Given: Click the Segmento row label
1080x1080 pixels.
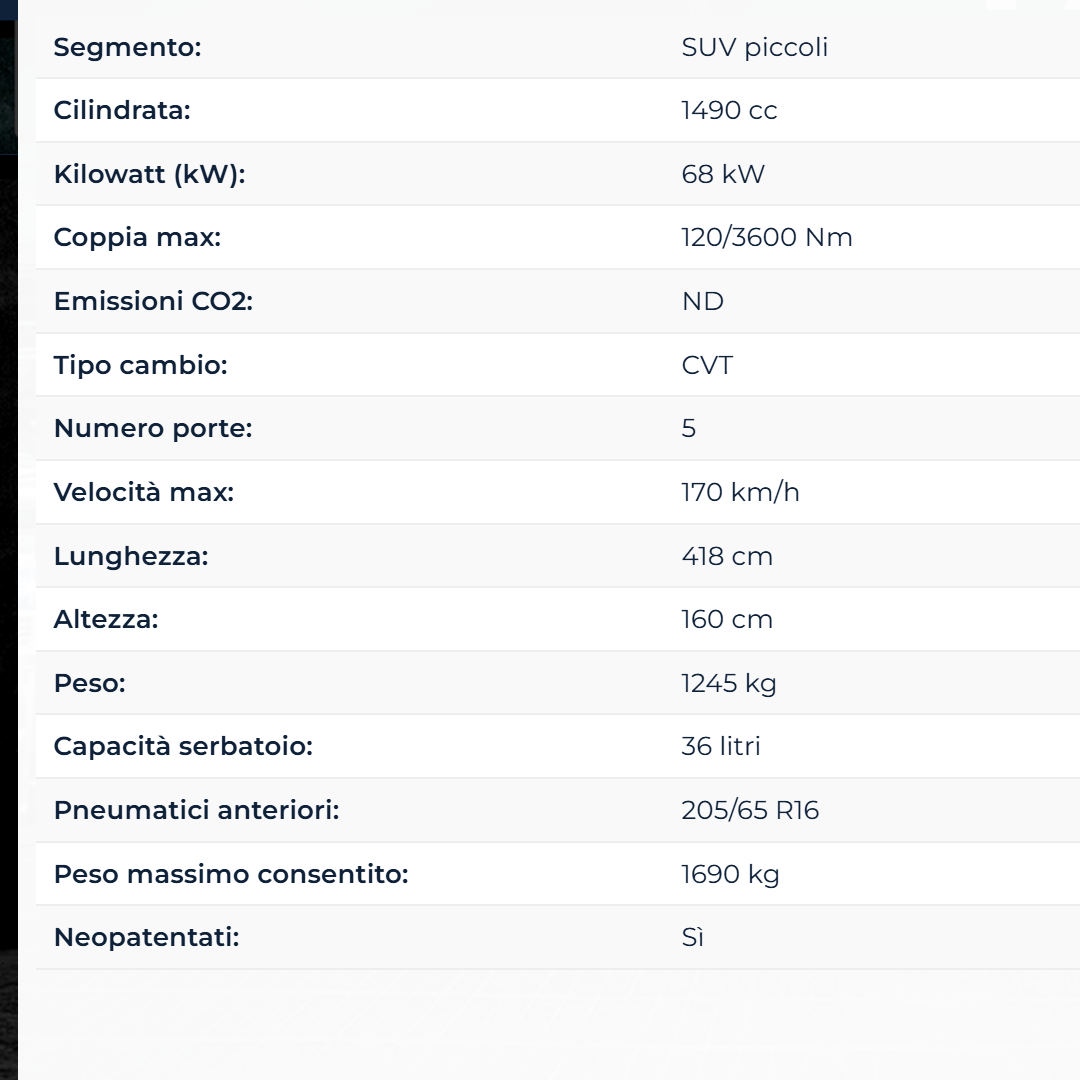Looking at the screenshot, I should pyautogui.click(x=127, y=47).
